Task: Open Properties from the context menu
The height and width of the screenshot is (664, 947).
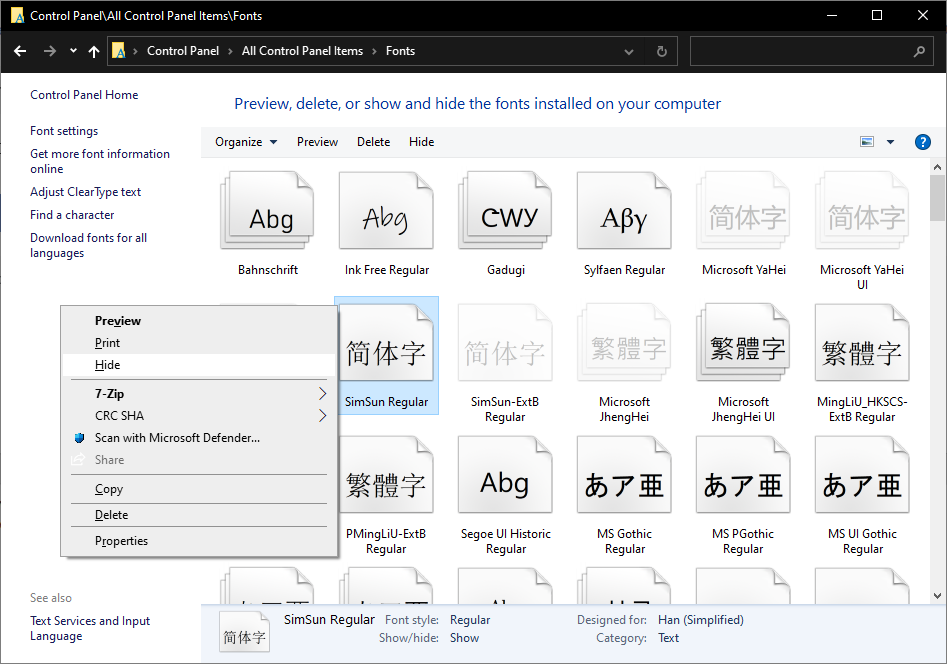Action: coord(199,541)
